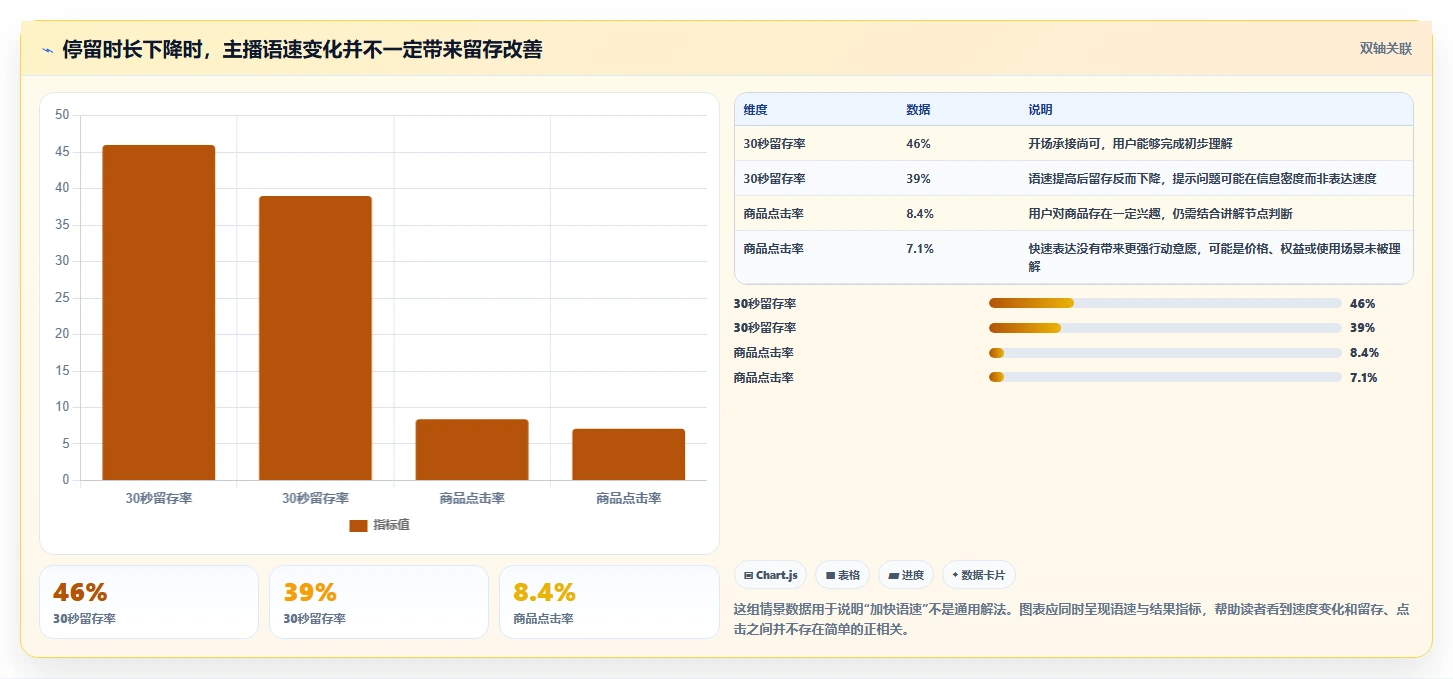Open the 46% 30秒留存率 data card
Viewport: 1453px width, 679px height.
(x=148, y=602)
